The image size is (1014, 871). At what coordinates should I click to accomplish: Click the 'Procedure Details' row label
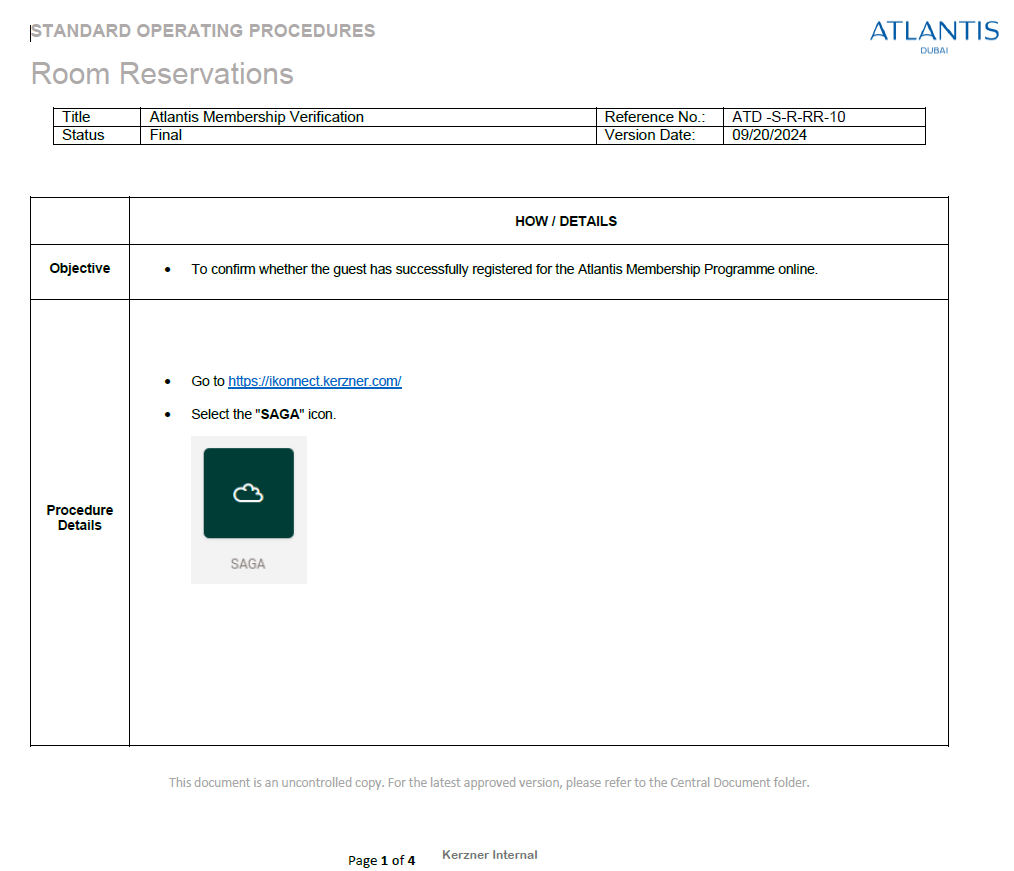80,518
